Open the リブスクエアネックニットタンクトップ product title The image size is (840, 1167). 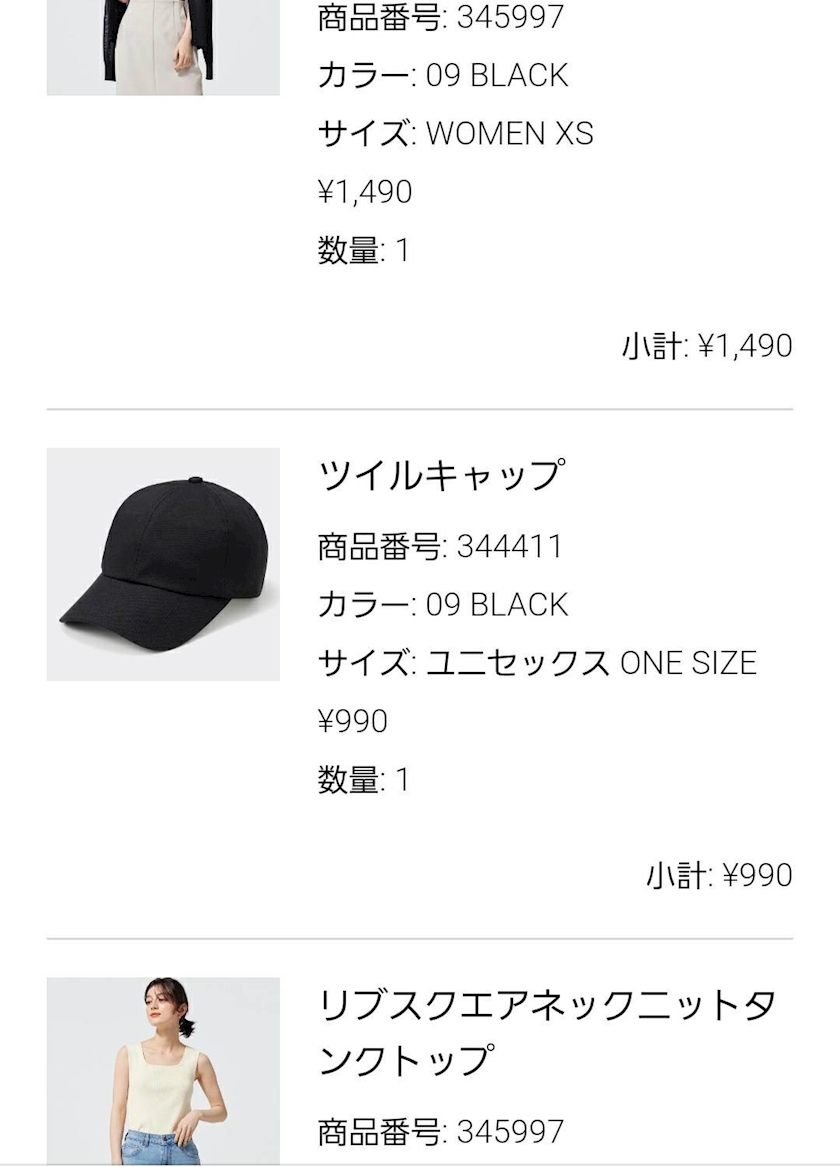click(546, 1031)
